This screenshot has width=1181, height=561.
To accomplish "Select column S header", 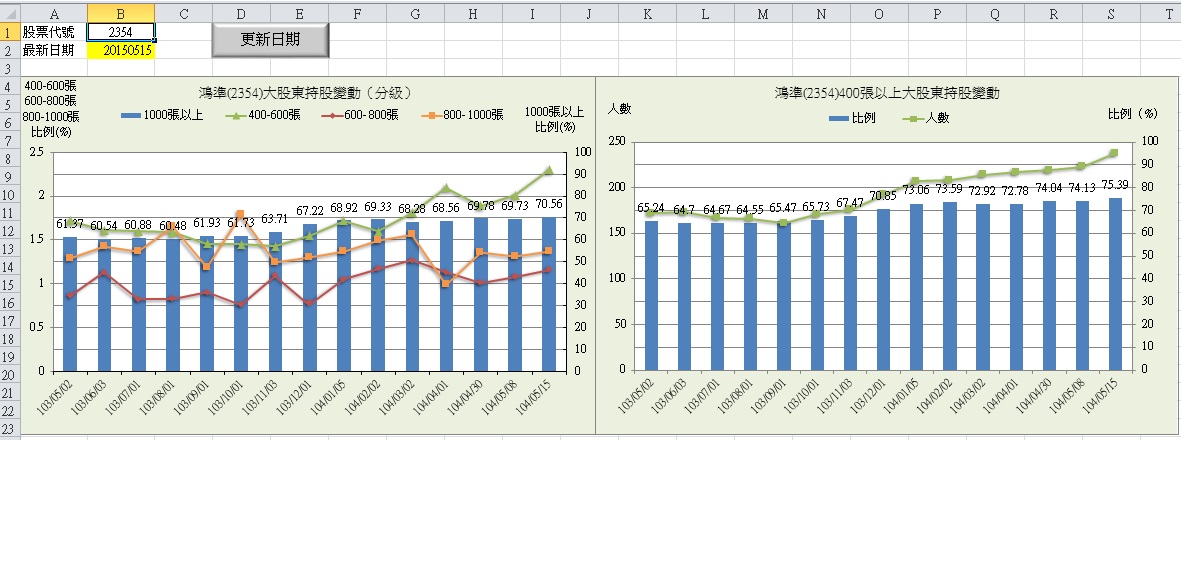I will tap(1111, 14).
